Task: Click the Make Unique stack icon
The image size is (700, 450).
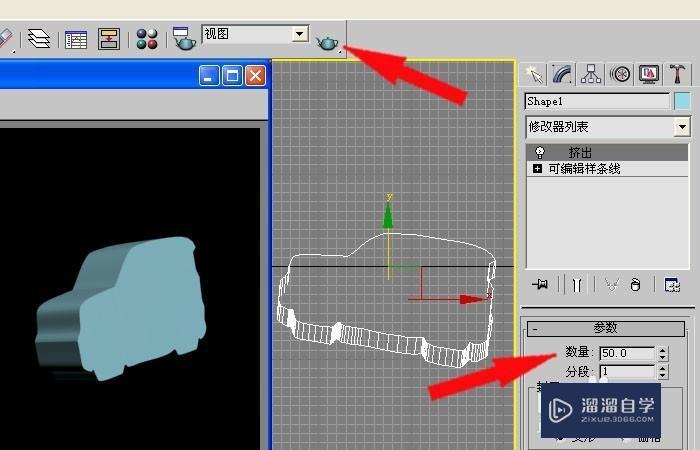Action: (x=612, y=284)
